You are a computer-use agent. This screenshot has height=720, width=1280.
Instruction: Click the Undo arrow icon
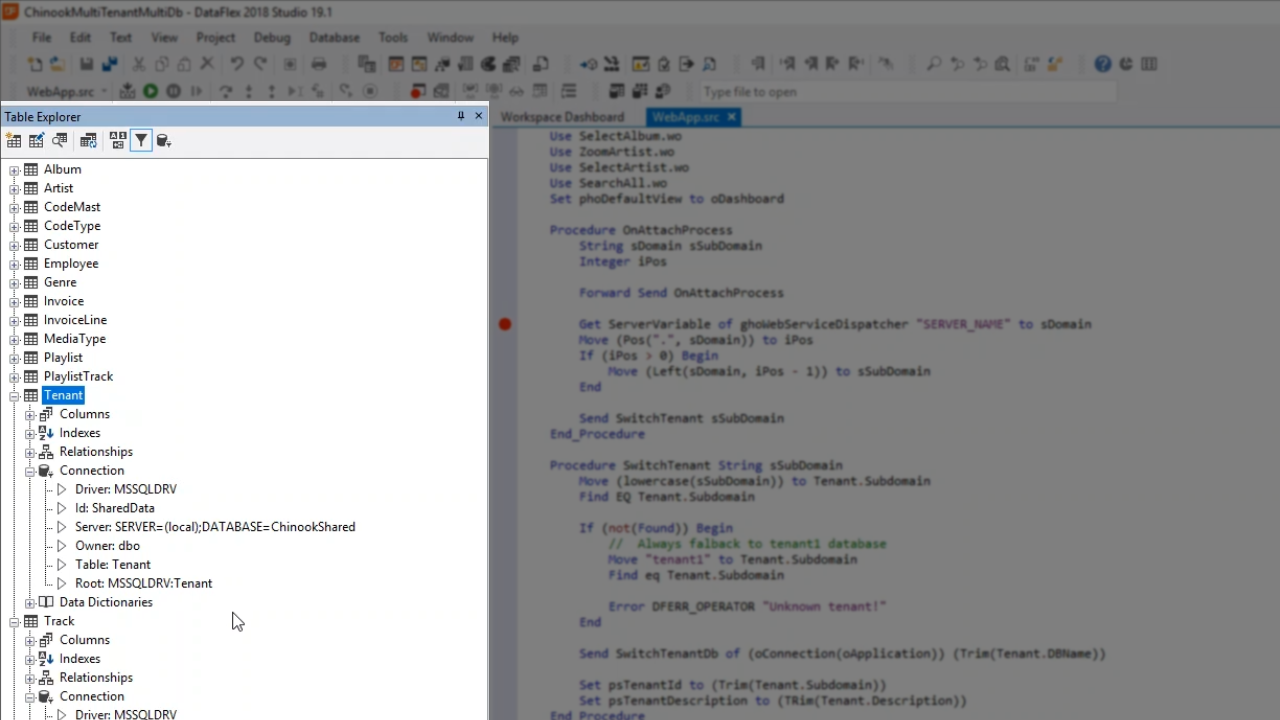click(236, 64)
